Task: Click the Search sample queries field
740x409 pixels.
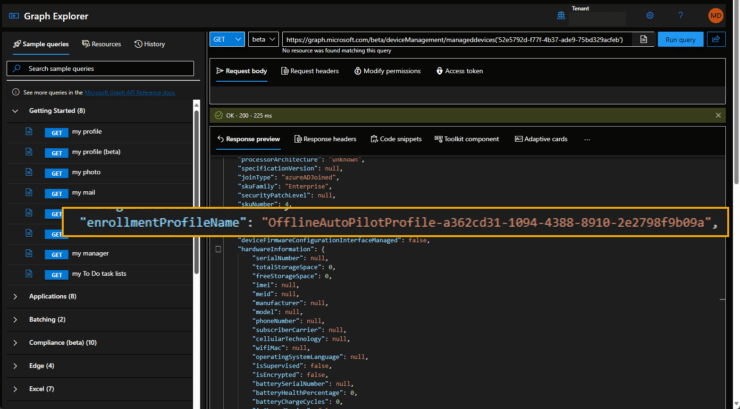Action: point(100,68)
